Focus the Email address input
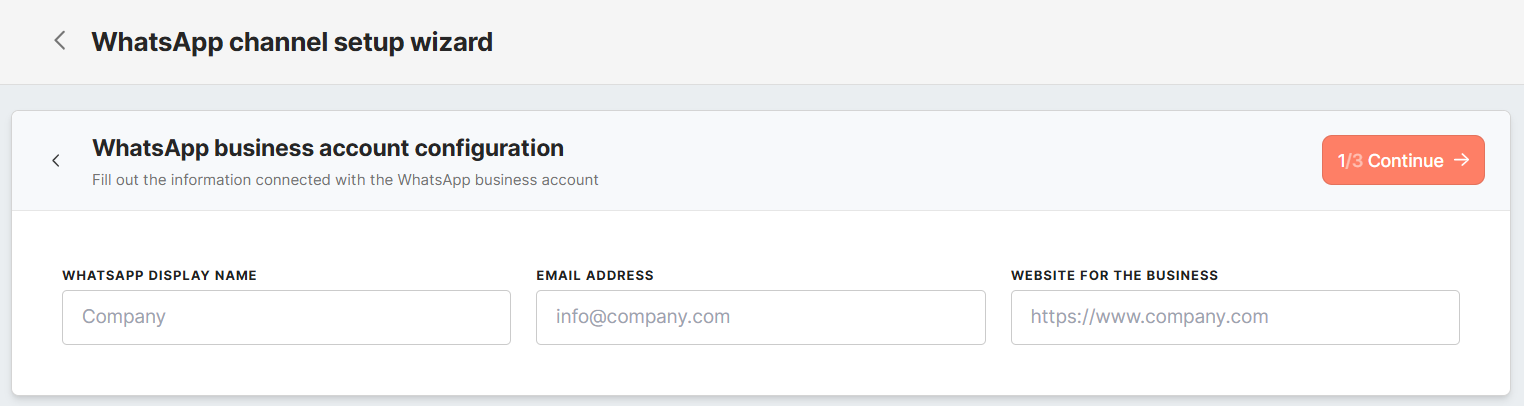The width and height of the screenshot is (1524, 406). pyautogui.click(x=761, y=318)
